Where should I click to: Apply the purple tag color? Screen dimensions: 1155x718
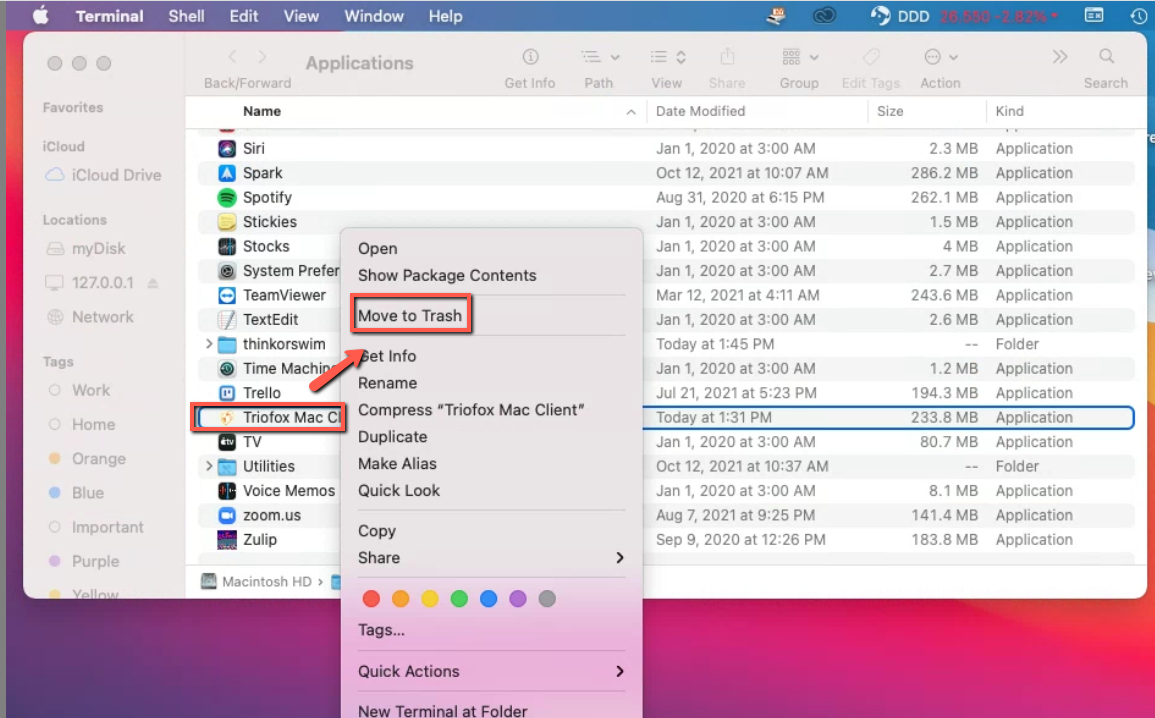[518, 599]
